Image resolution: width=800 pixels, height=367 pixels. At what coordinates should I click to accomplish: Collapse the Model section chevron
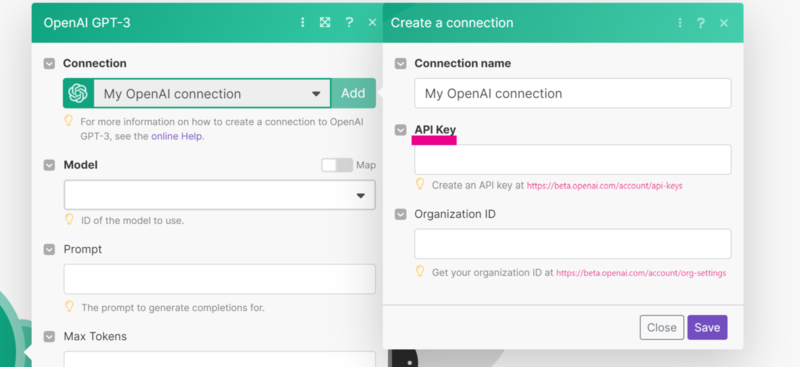pos(49,165)
